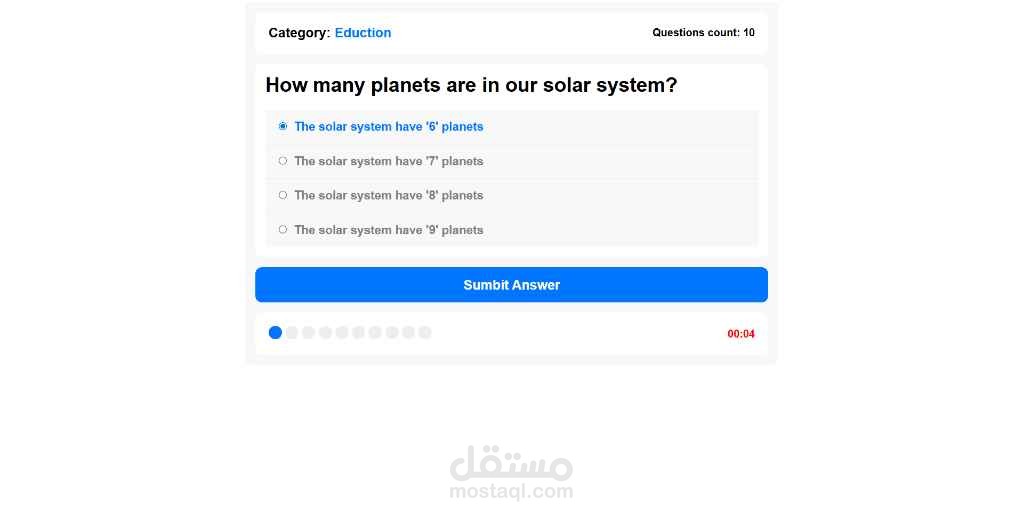Click the seventh progress dot
The image size is (1023, 512).
point(375,333)
